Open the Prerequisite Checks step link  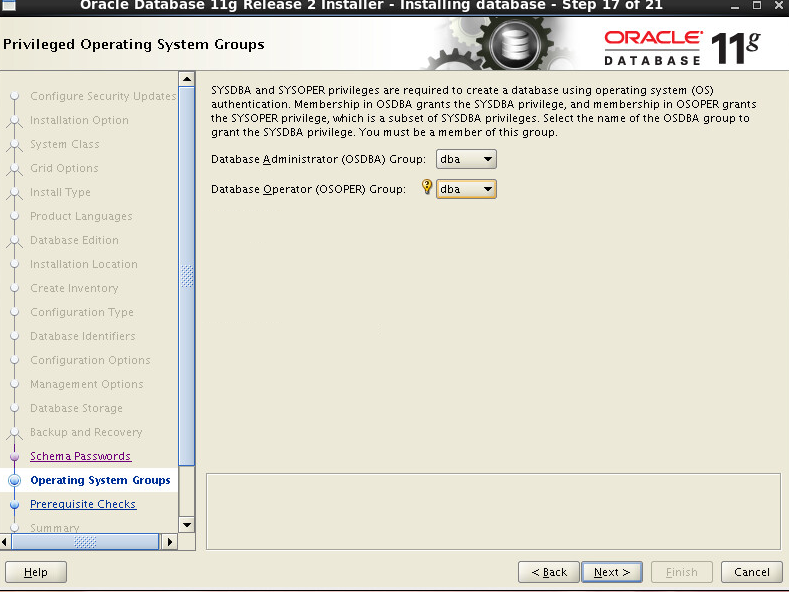[x=83, y=504]
